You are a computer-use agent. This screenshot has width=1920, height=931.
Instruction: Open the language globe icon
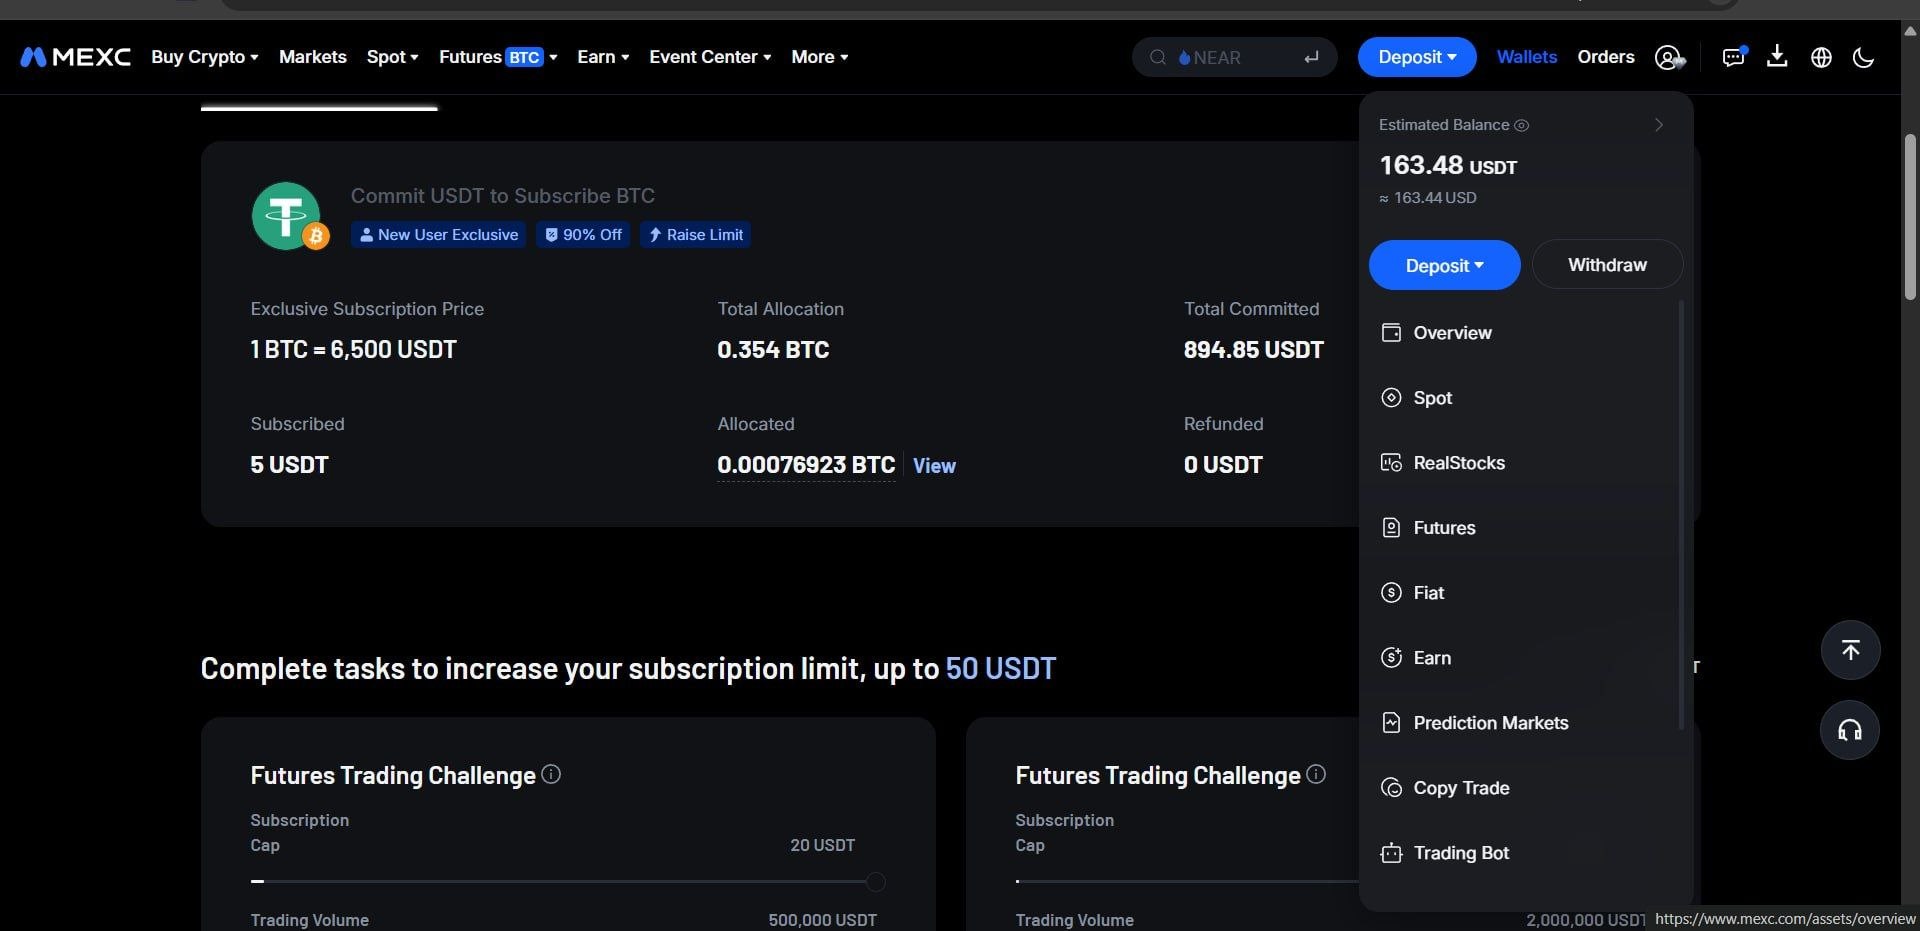point(1821,57)
